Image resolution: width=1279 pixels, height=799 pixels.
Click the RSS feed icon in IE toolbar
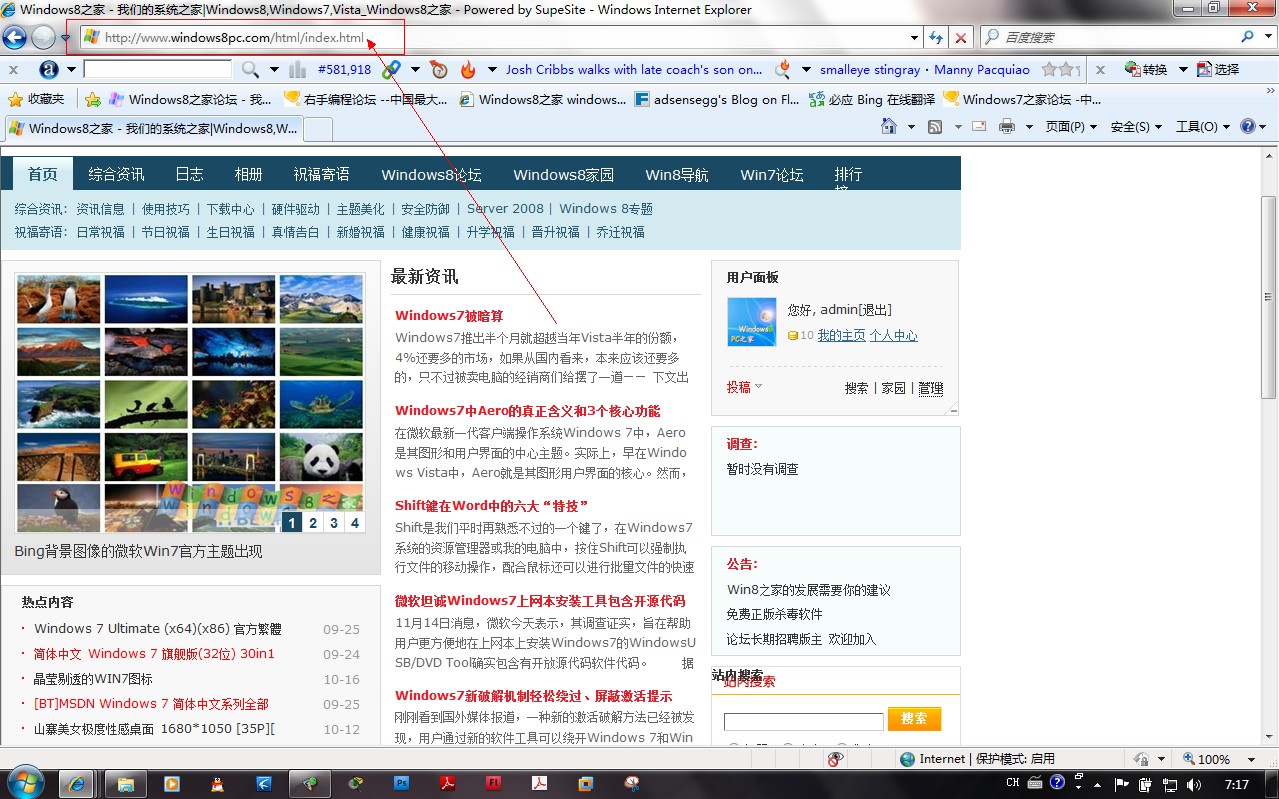click(934, 127)
